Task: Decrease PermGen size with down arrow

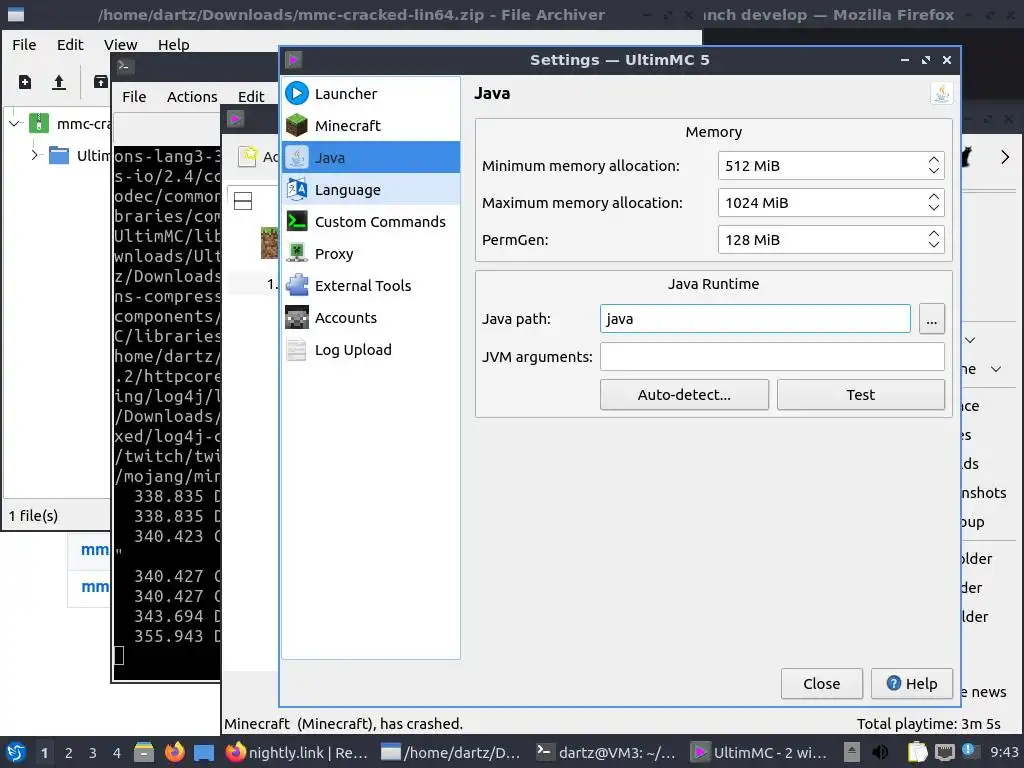Action: [x=934, y=246]
